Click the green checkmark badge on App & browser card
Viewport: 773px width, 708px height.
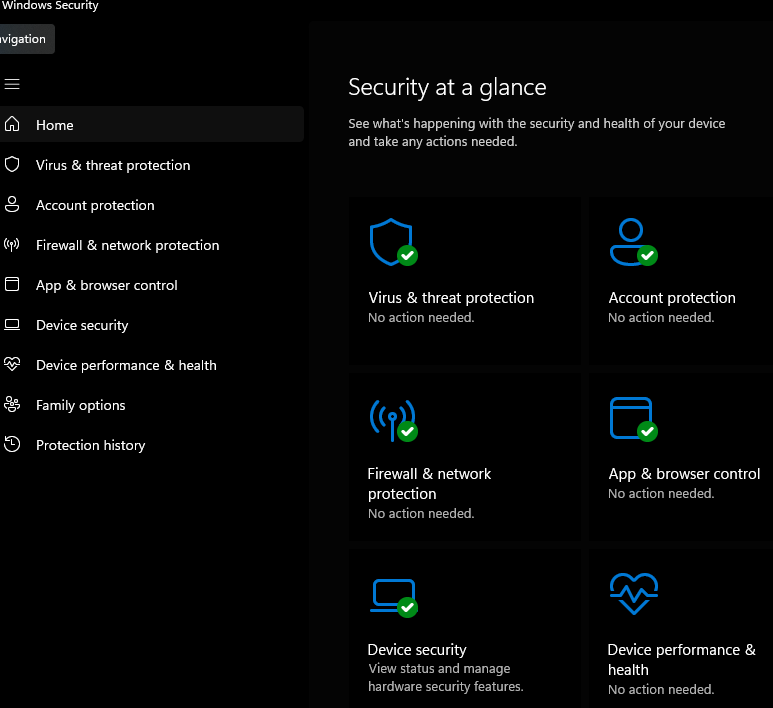point(647,431)
